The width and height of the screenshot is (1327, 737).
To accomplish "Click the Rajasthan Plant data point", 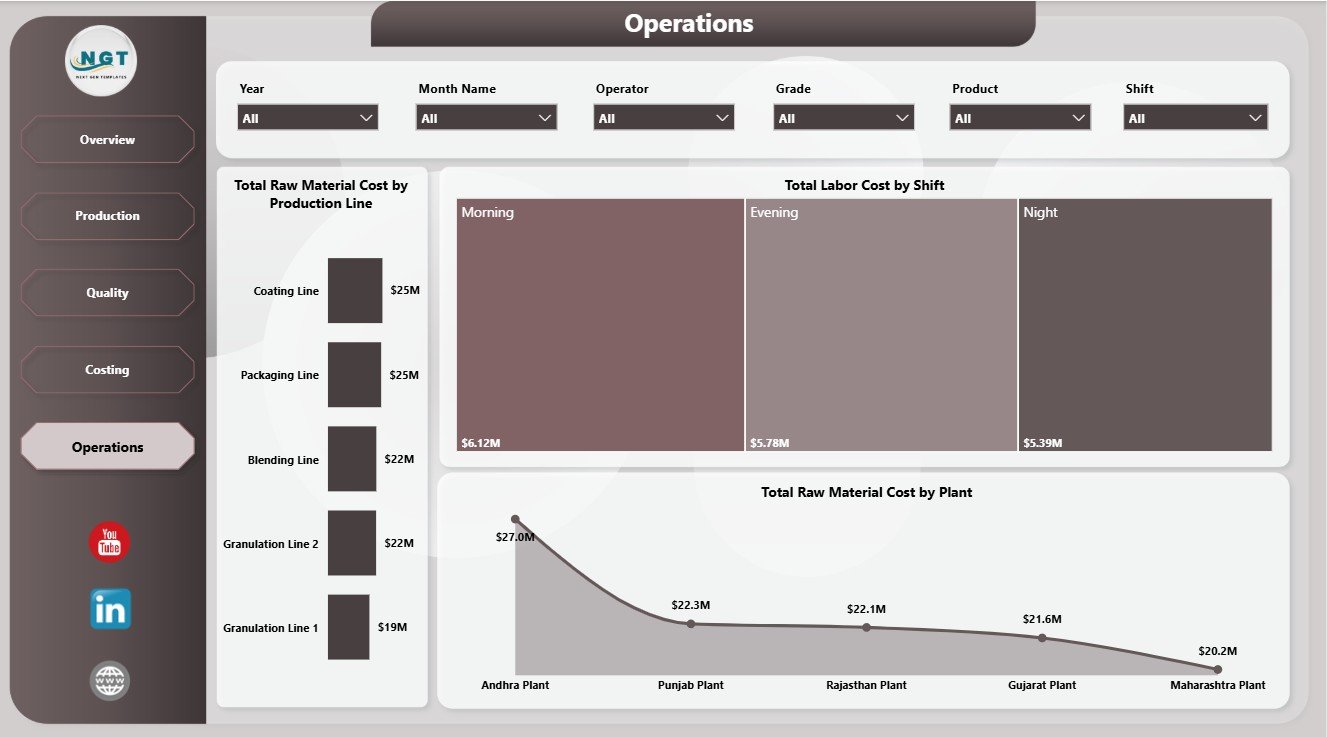I will point(866,627).
